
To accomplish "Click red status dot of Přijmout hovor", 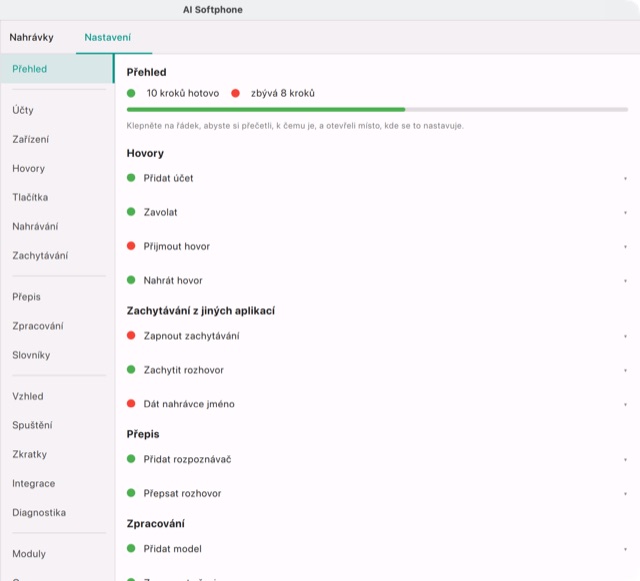I will pyautogui.click(x=131, y=246).
